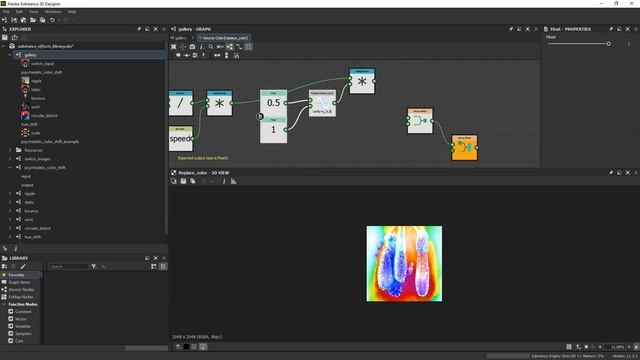640x360 pixels.
Task: Pin the Graph panel
Action: pos(511,29)
